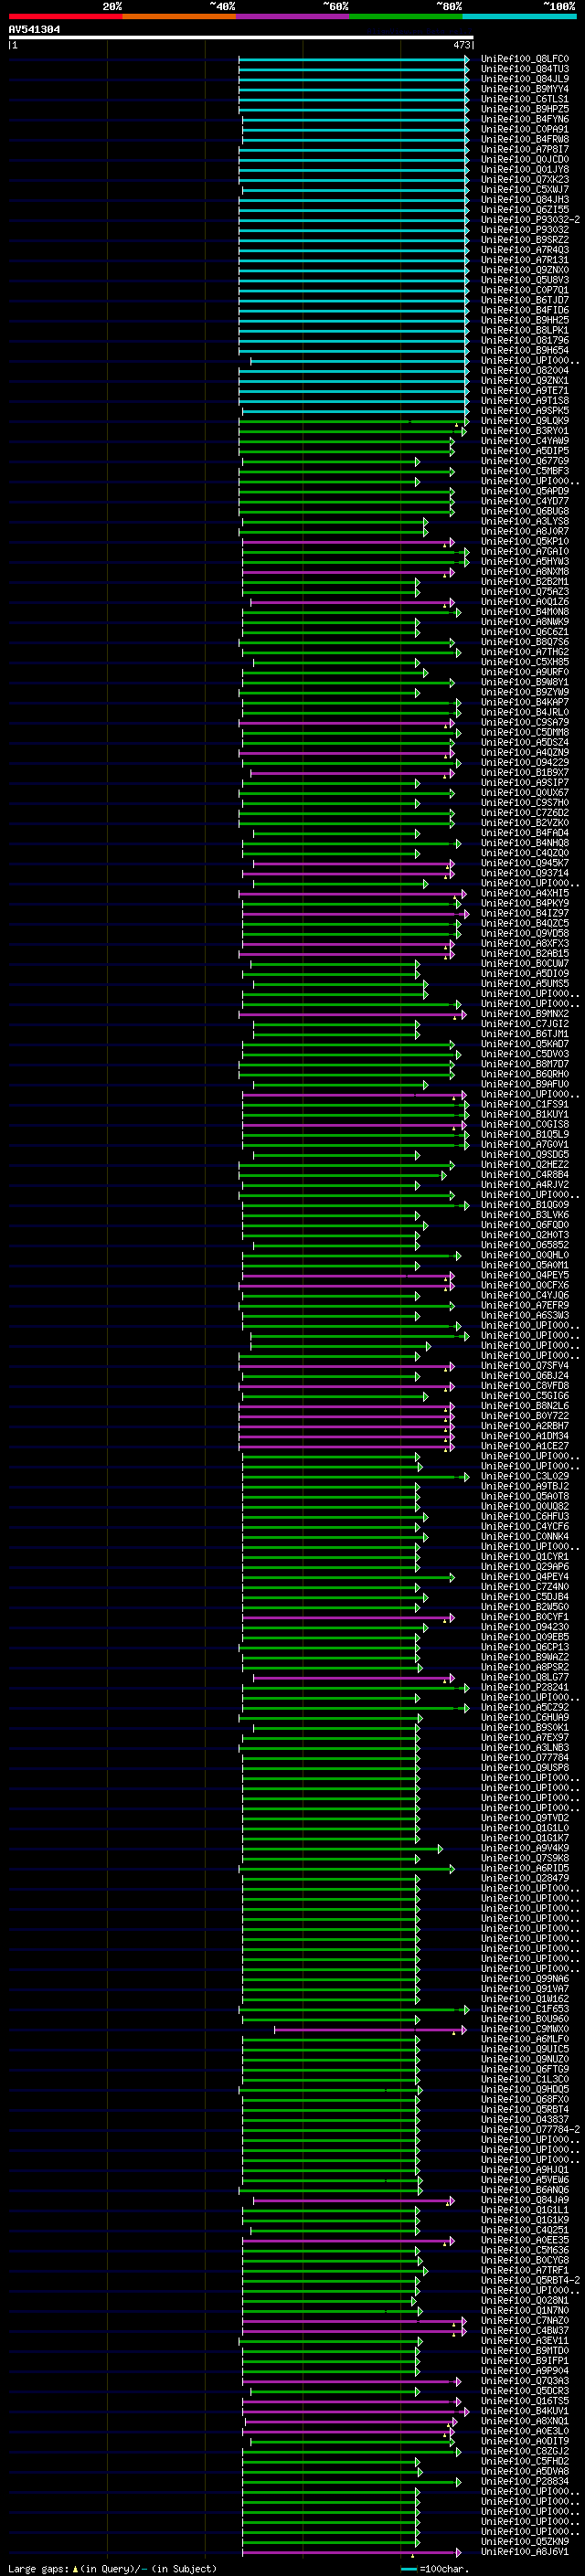Image resolution: width=585 pixels, height=2576 pixels.
Task: Click the cyan ~100% identity legend bar
Action: pyautogui.click(x=519, y=16)
